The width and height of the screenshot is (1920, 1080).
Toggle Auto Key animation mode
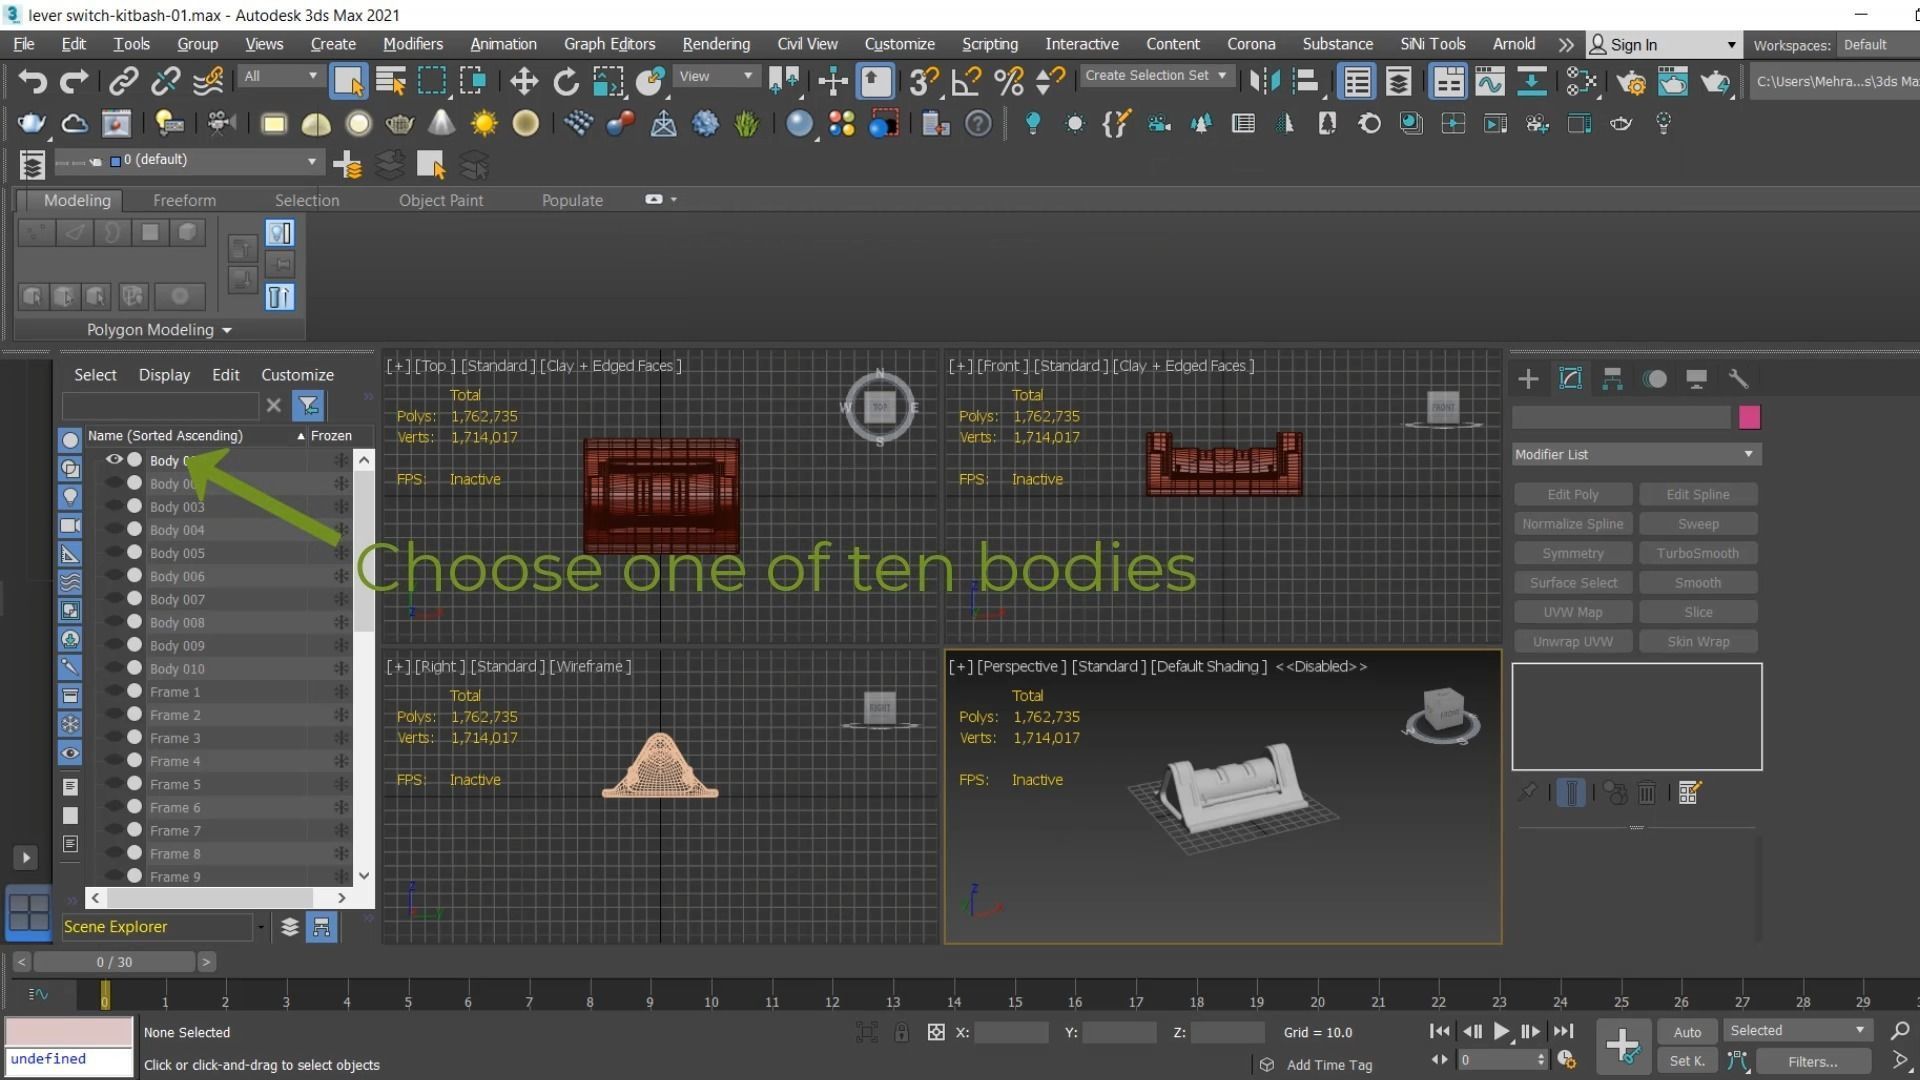click(1687, 1032)
